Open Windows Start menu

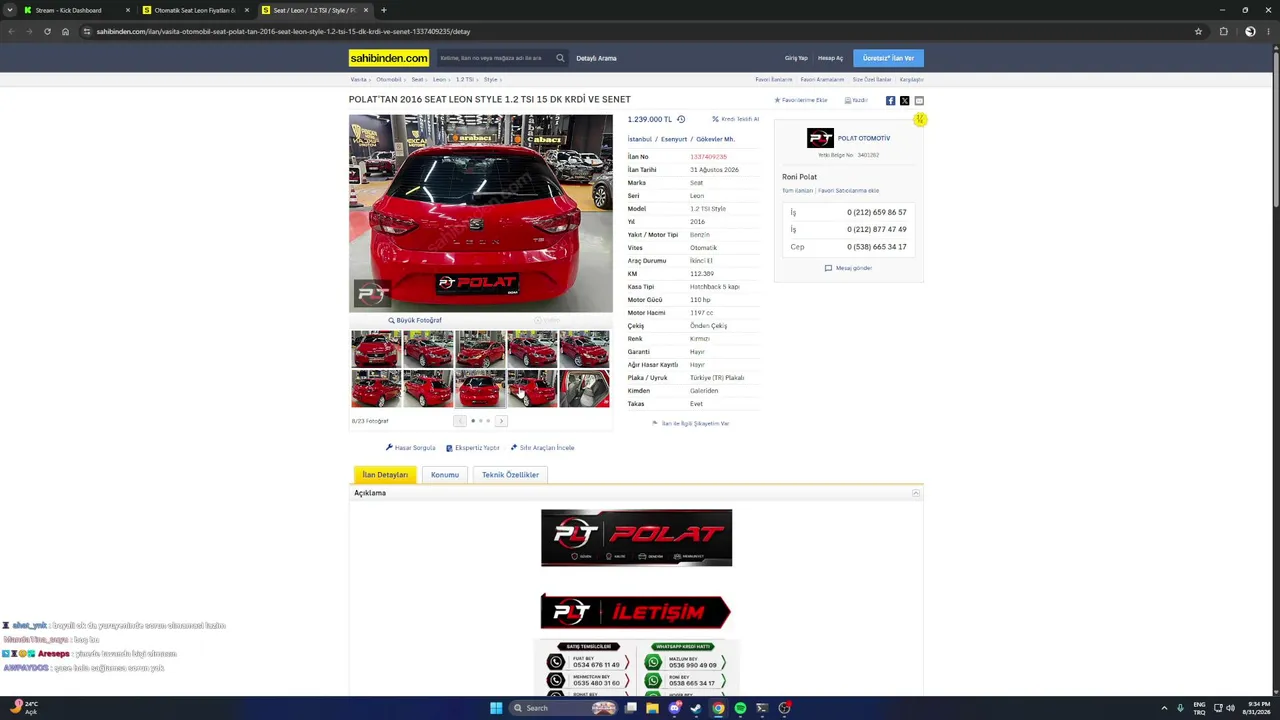coord(496,708)
